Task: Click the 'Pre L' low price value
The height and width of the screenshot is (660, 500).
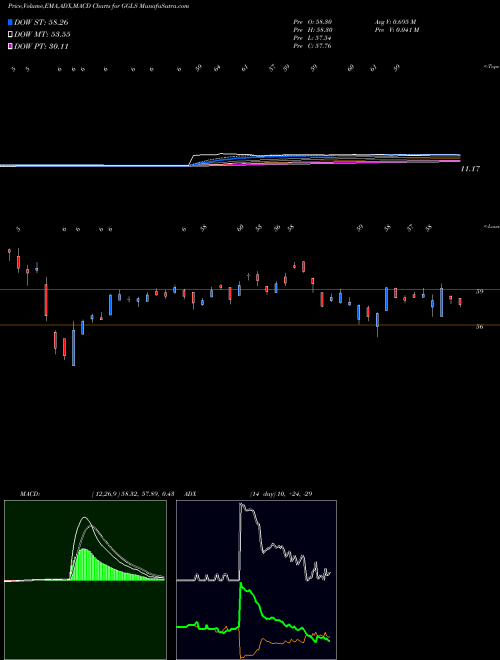Action: click(313, 38)
